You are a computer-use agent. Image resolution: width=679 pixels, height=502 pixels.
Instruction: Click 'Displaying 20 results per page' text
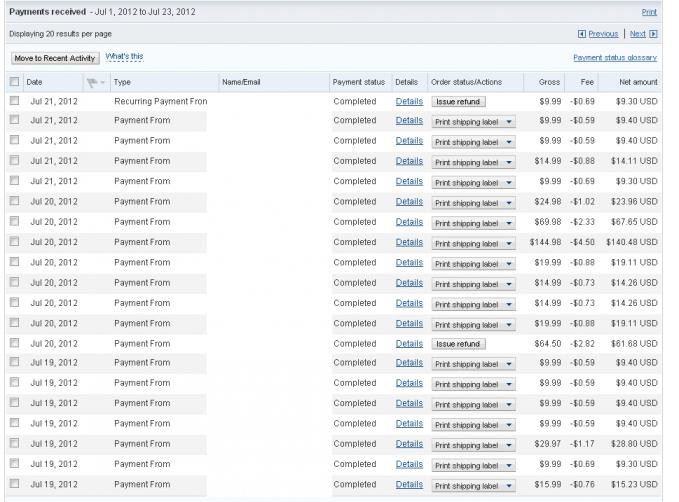(61, 34)
